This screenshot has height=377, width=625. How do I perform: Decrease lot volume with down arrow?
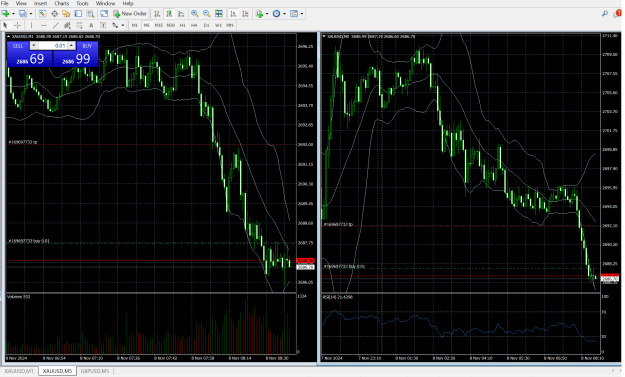[x=33, y=46]
